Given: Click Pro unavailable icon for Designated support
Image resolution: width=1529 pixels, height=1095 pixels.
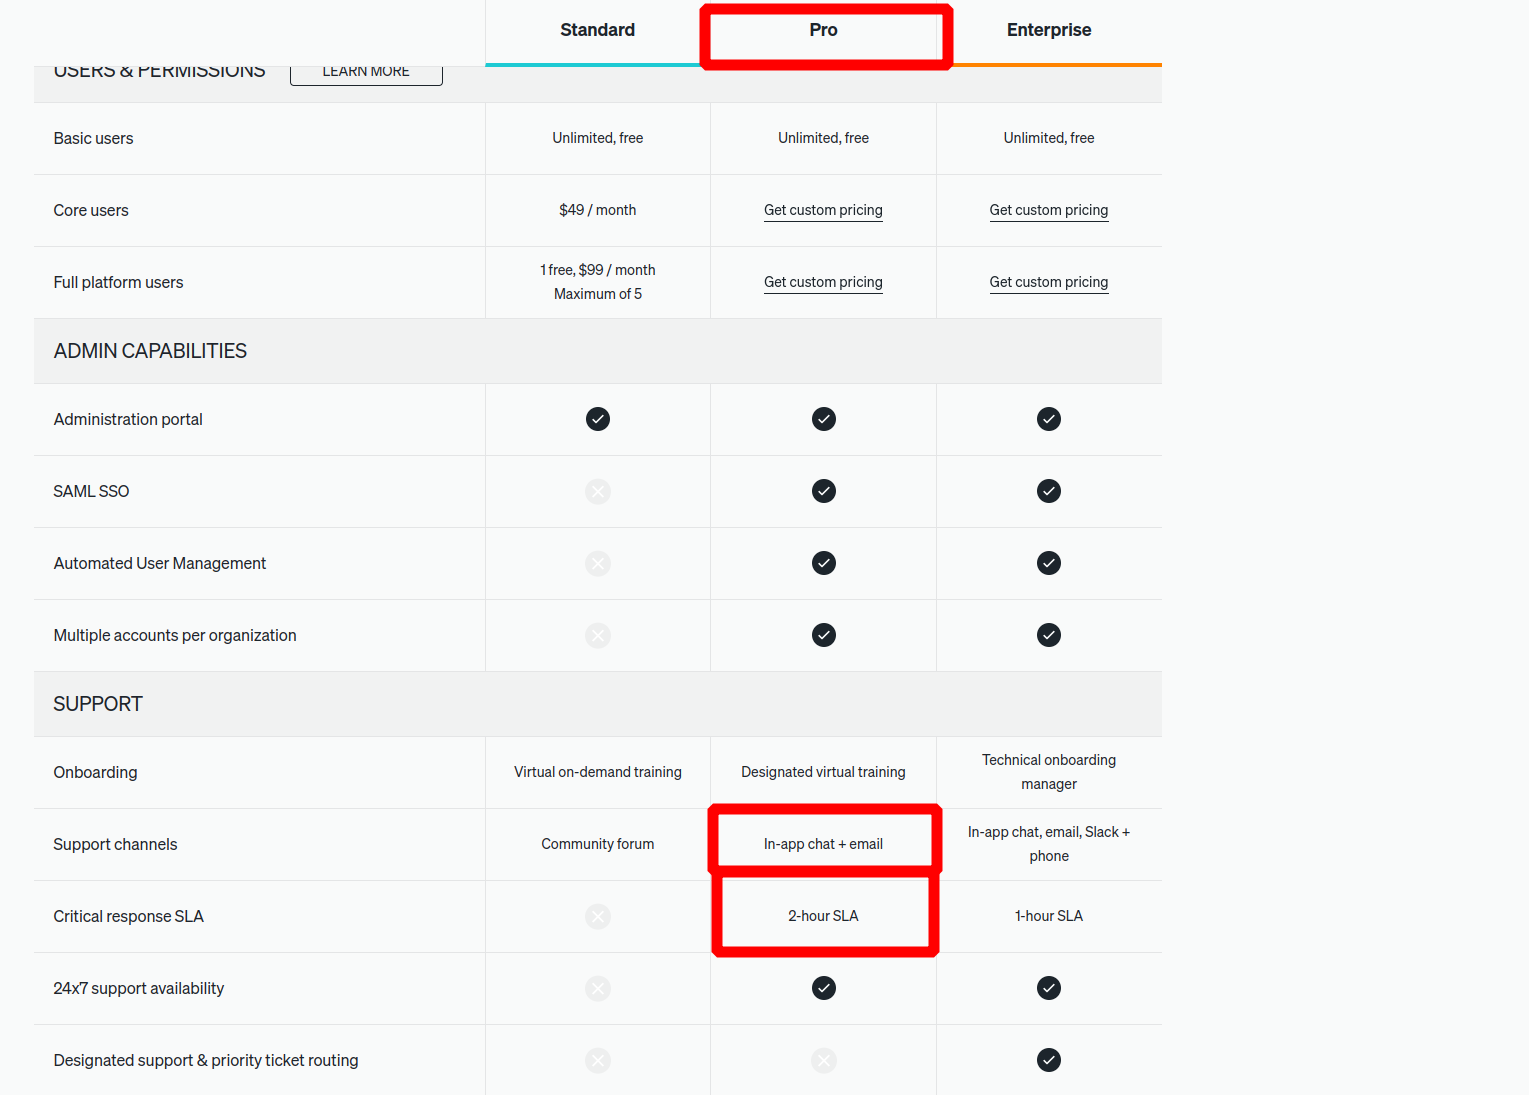Looking at the screenshot, I should [x=824, y=1060].
